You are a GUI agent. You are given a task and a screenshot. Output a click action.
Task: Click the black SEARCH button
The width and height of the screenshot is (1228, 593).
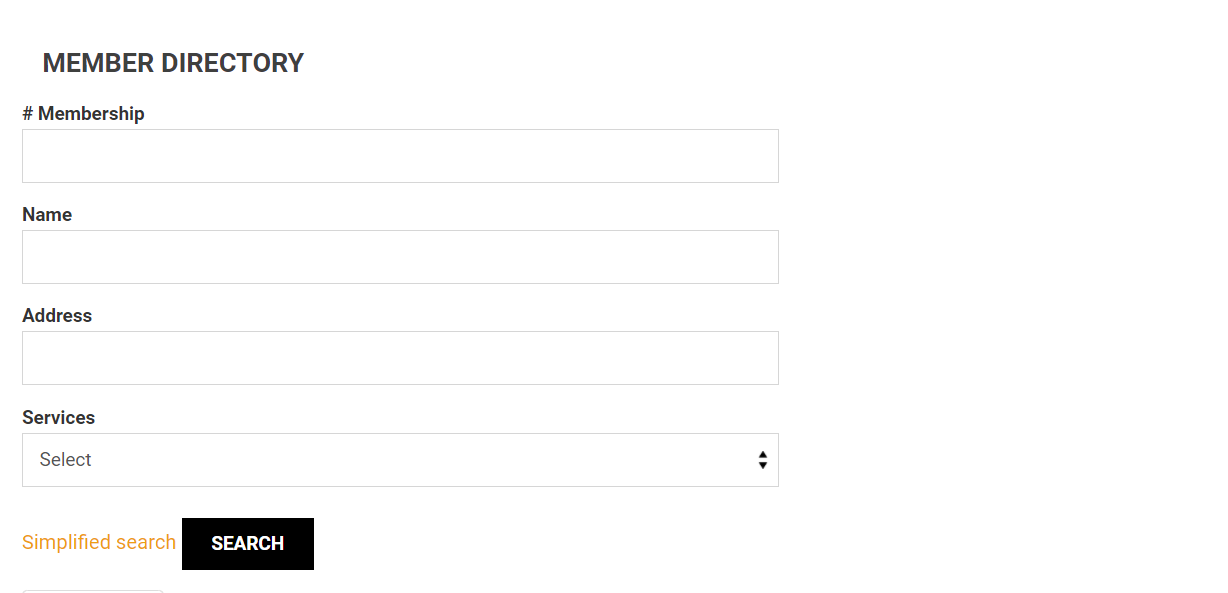point(248,544)
